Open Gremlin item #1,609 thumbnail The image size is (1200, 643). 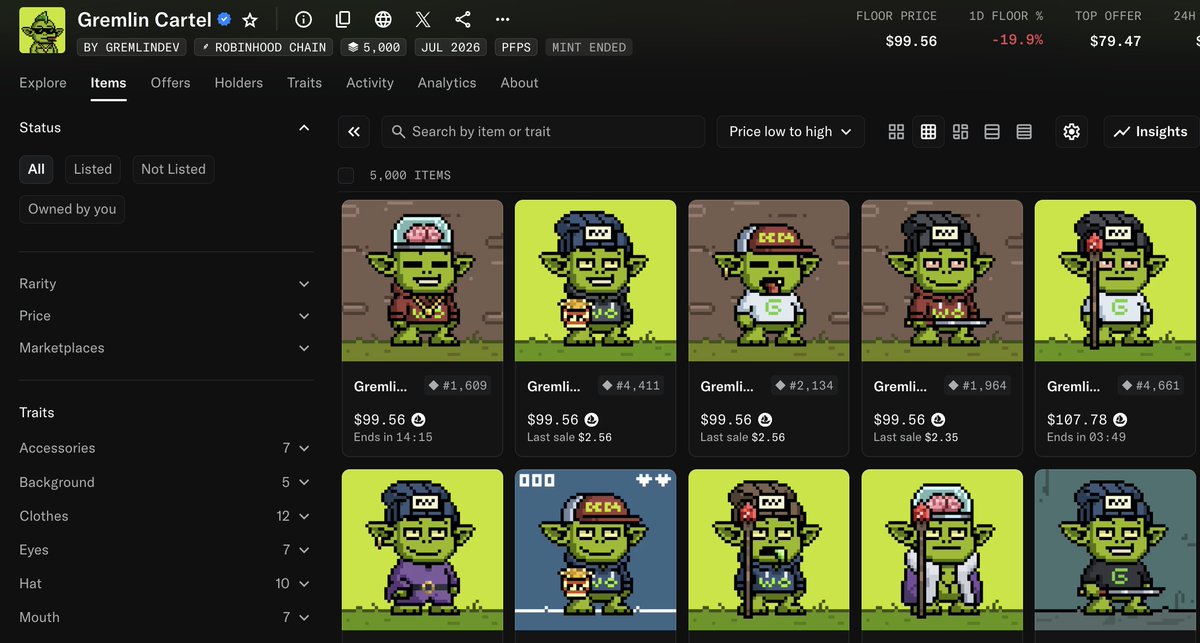pyautogui.click(x=422, y=281)
